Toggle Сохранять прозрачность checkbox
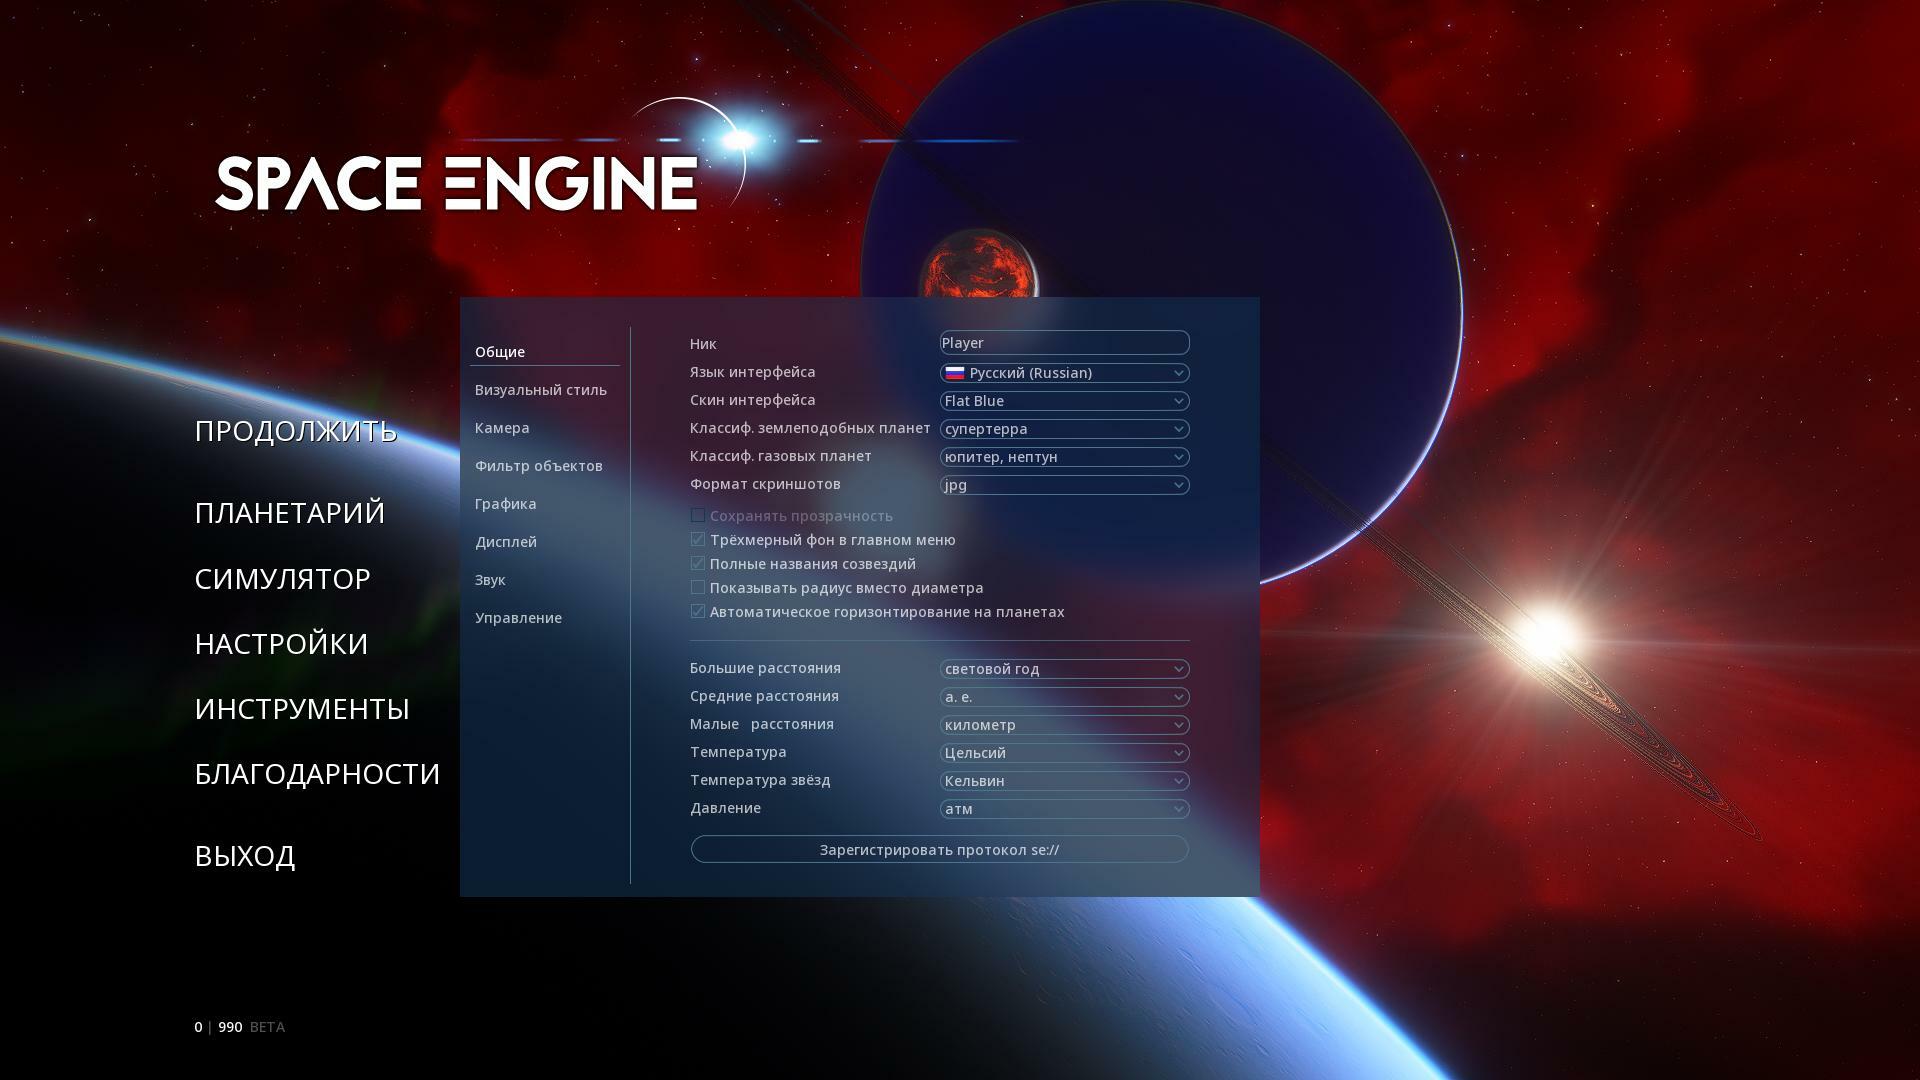This screenshot has width=1920, height=1080. click(698, 516)
